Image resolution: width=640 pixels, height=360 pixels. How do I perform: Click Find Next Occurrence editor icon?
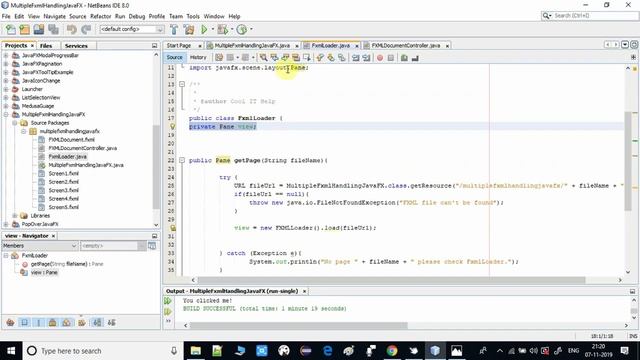[x=285, y=58]
